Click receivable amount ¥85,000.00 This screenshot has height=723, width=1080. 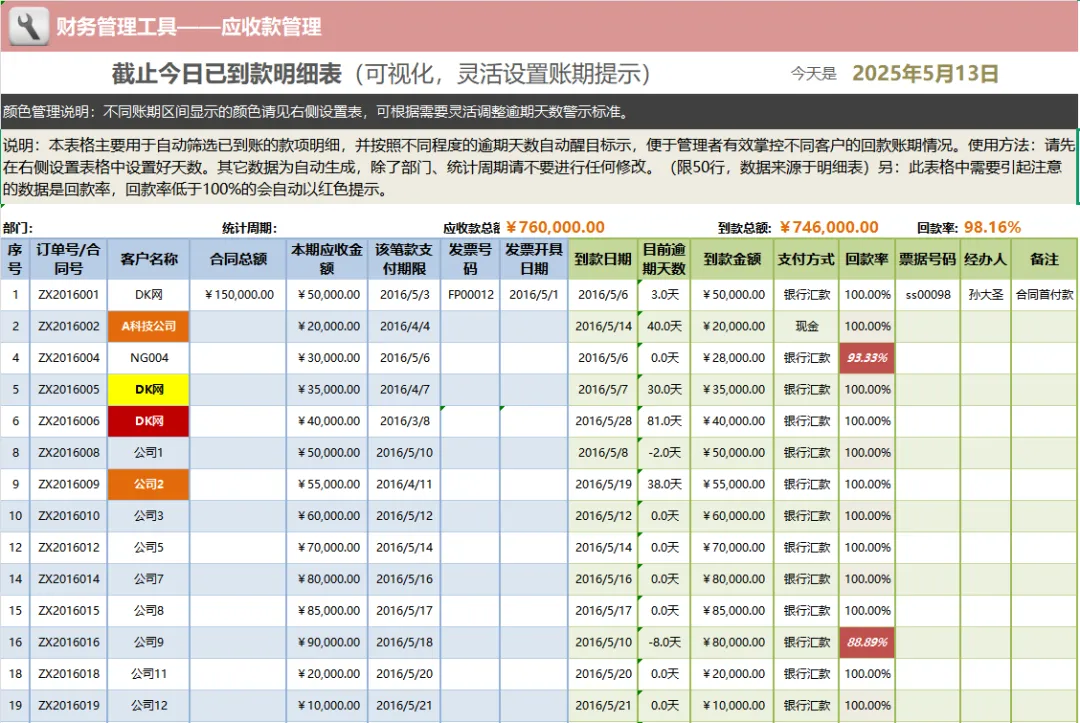[x=327, y=611]
